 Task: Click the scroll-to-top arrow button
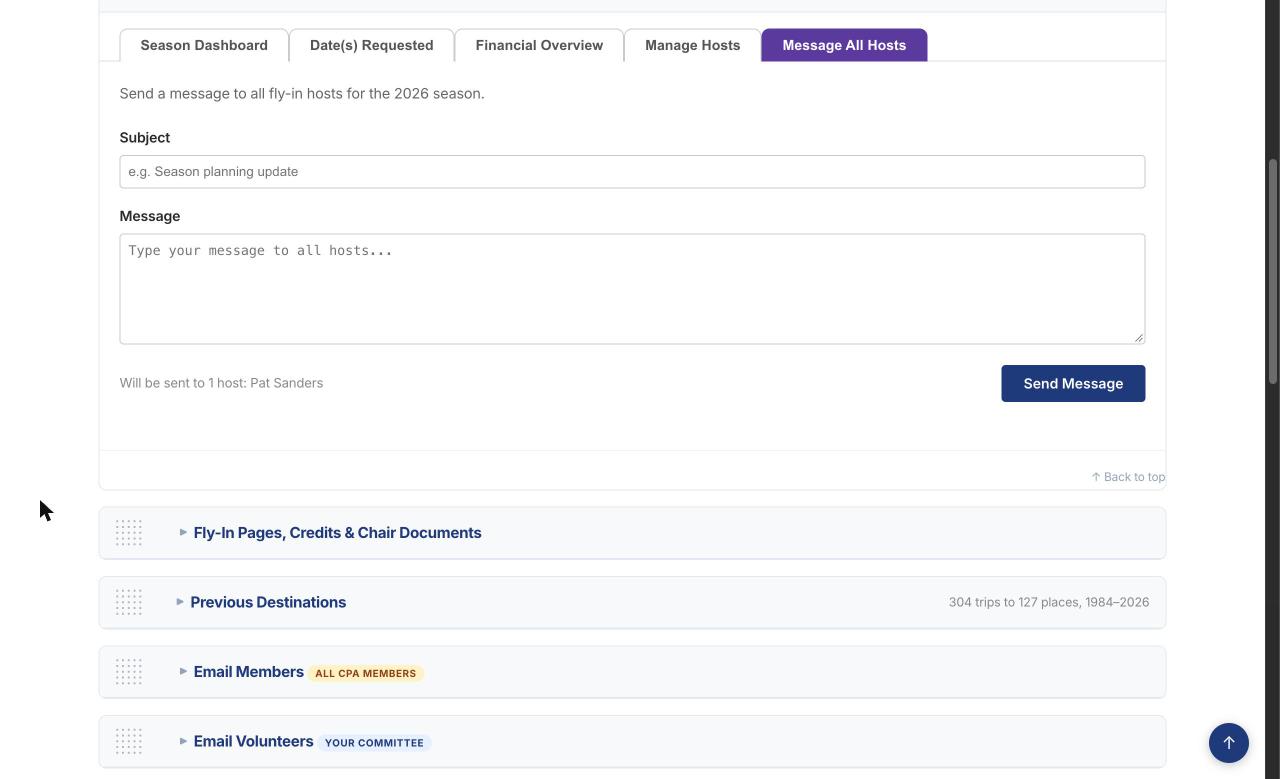point(1228,743)
